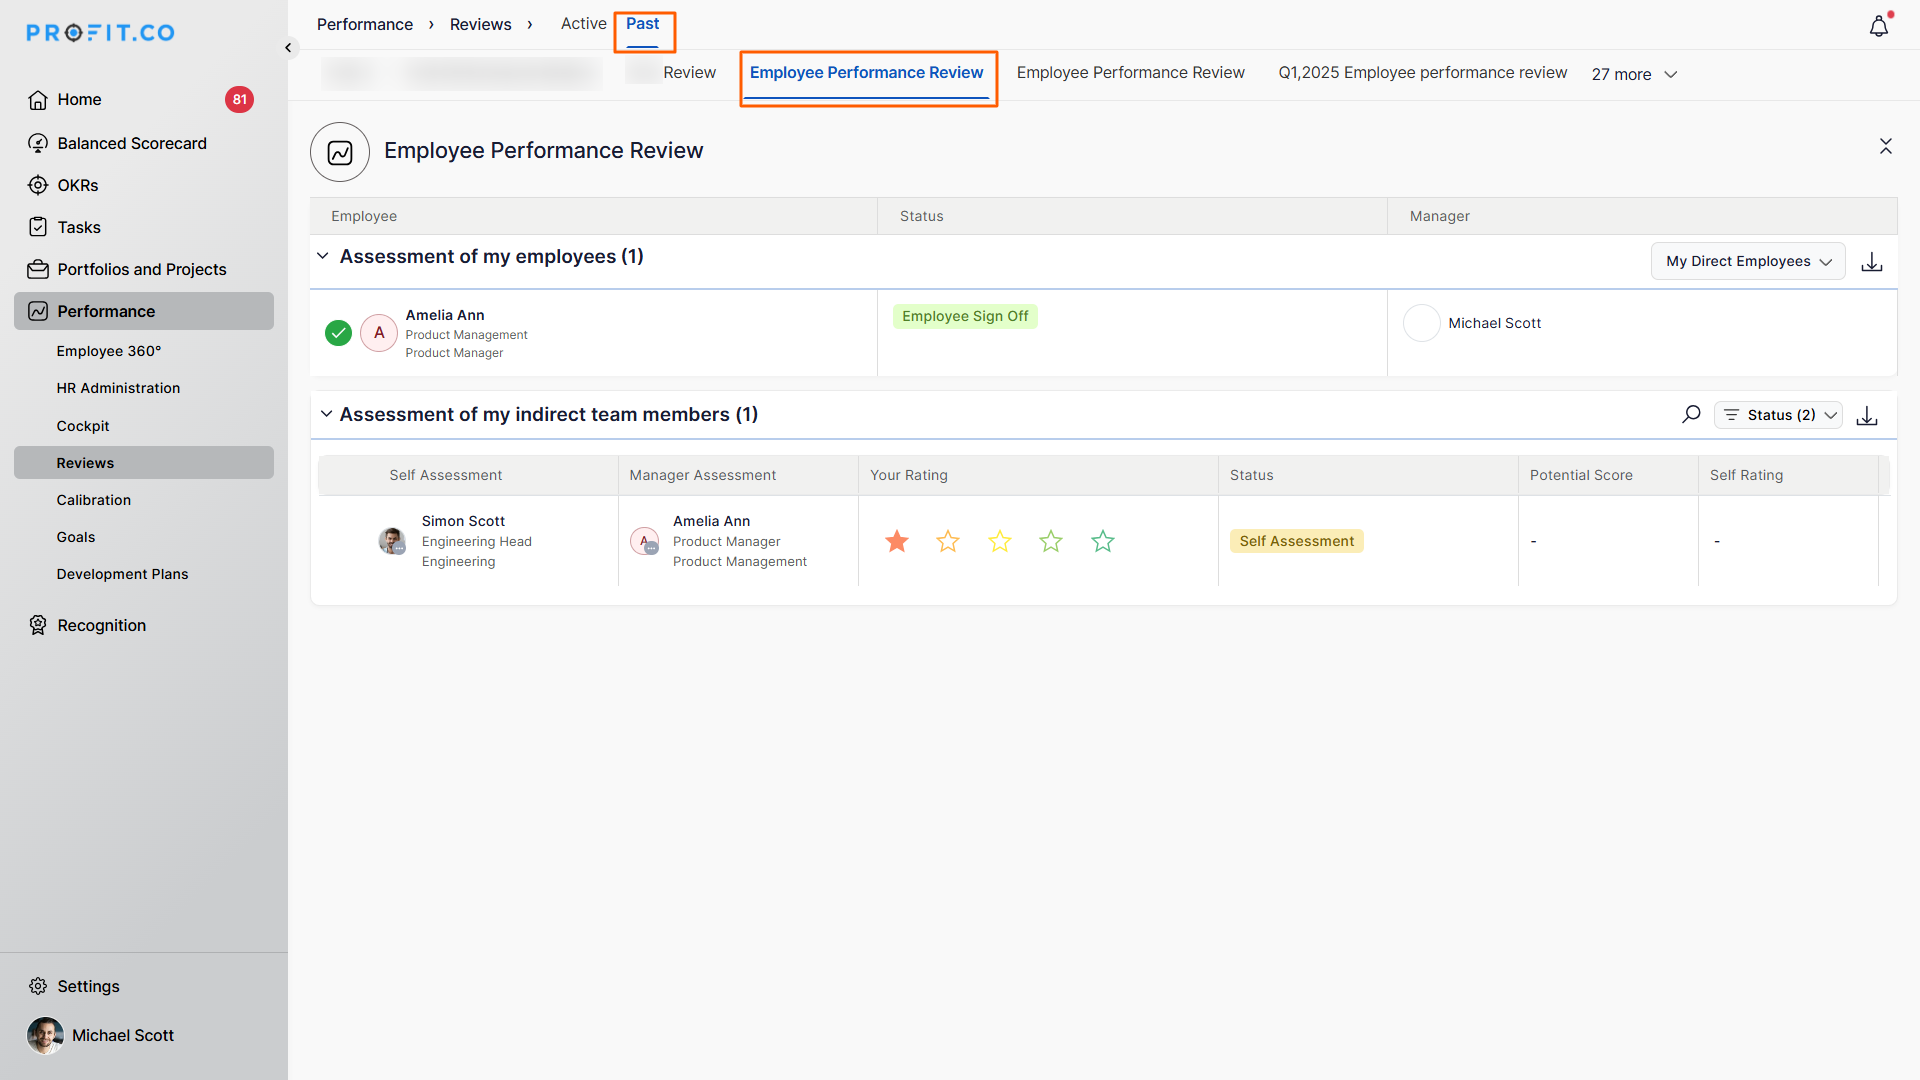Open Settings in the sidebar

88,986
